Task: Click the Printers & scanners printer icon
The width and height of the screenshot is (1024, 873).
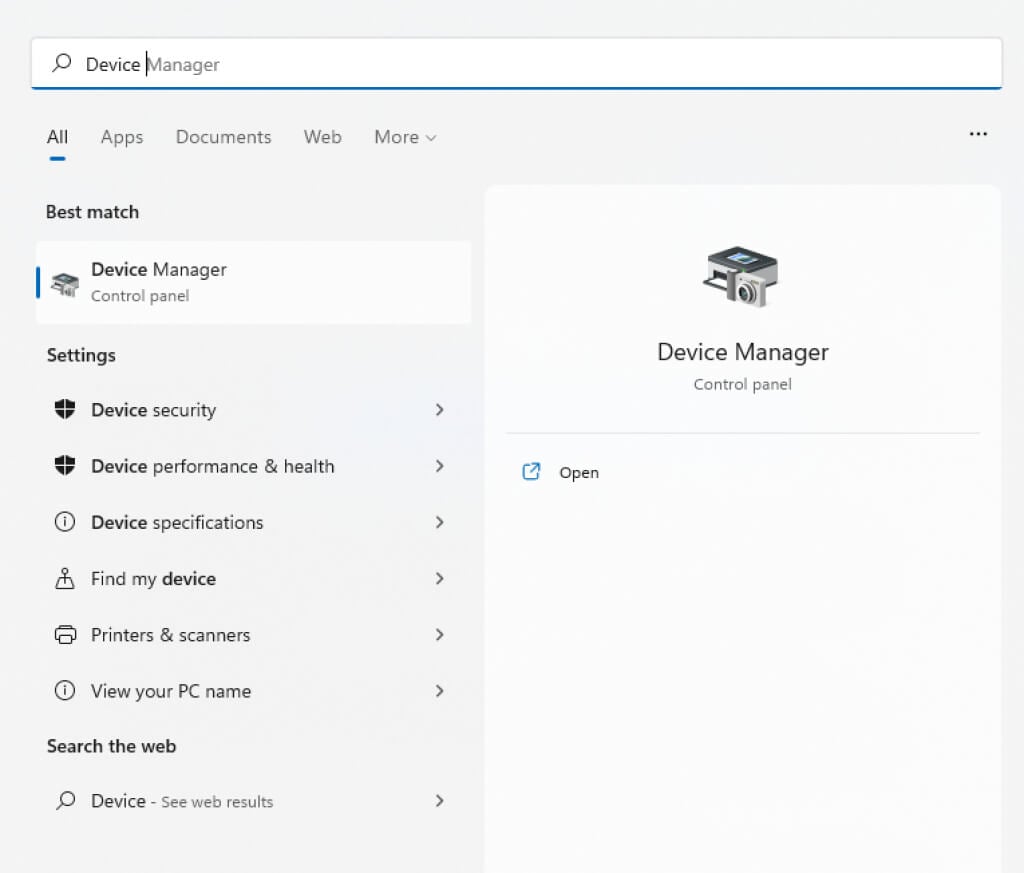Action: [65, 635]
